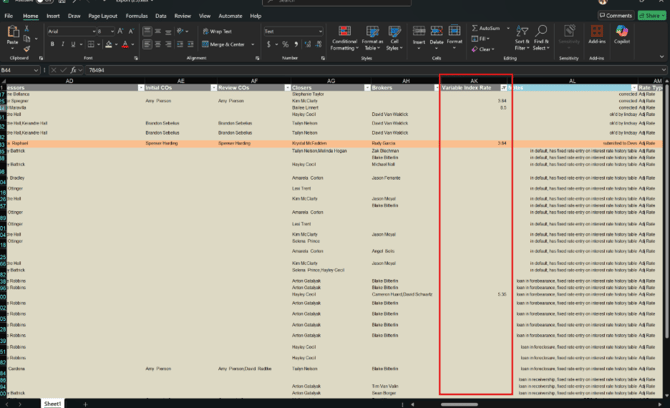Viewport: 670px width, 408px height.
Task: Open Add-ins
Action: 597,35
